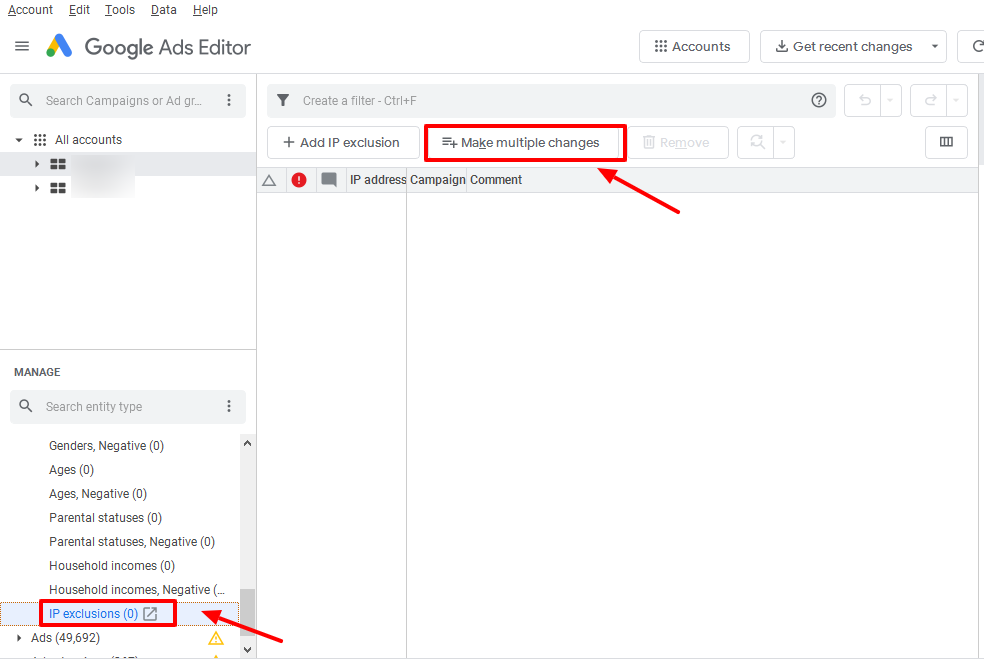Click the filter funnel icon
Image resolution: width=984 pixels, height=659 pixels.
pos(283,100)
